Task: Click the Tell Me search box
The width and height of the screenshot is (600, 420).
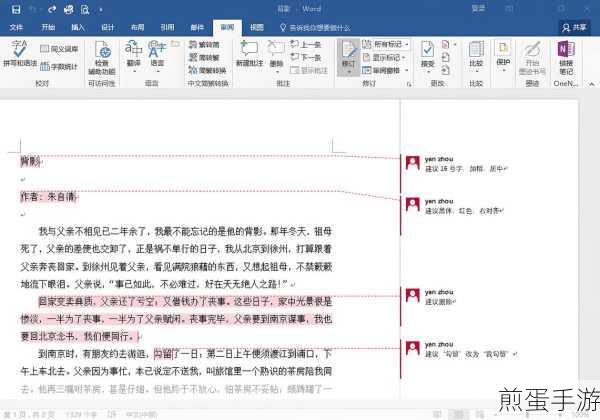Action: pos(315,28)
